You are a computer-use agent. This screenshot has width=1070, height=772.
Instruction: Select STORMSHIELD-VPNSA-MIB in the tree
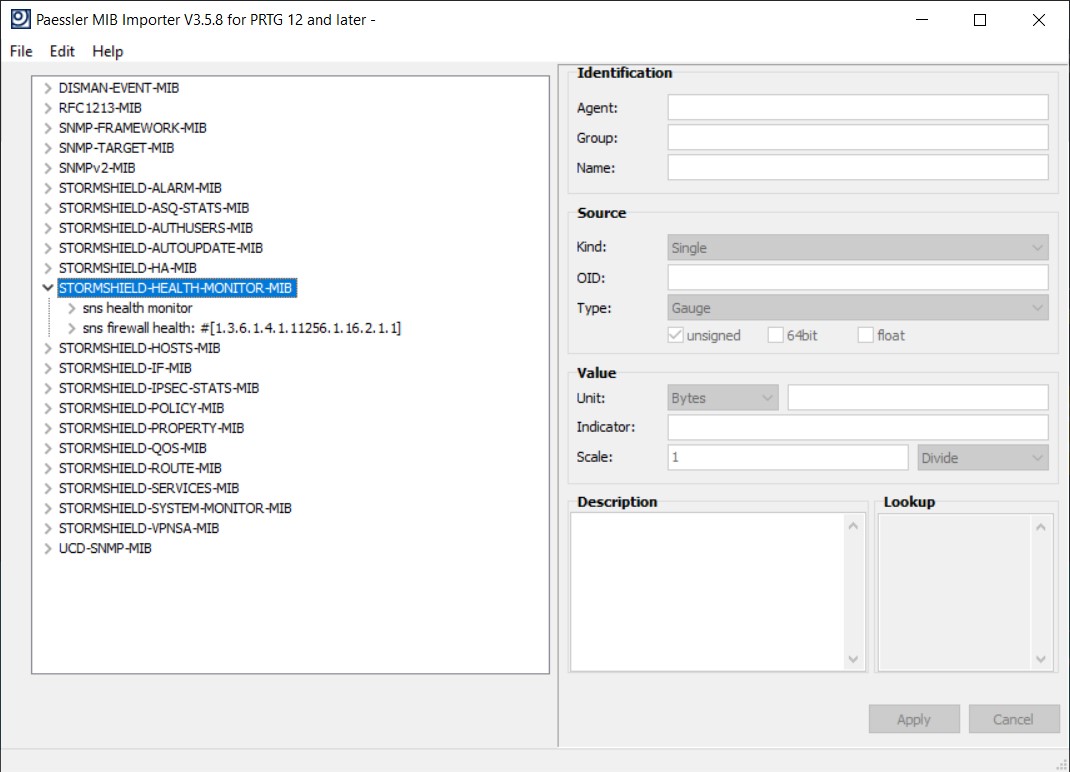click(x=138, y=528)
